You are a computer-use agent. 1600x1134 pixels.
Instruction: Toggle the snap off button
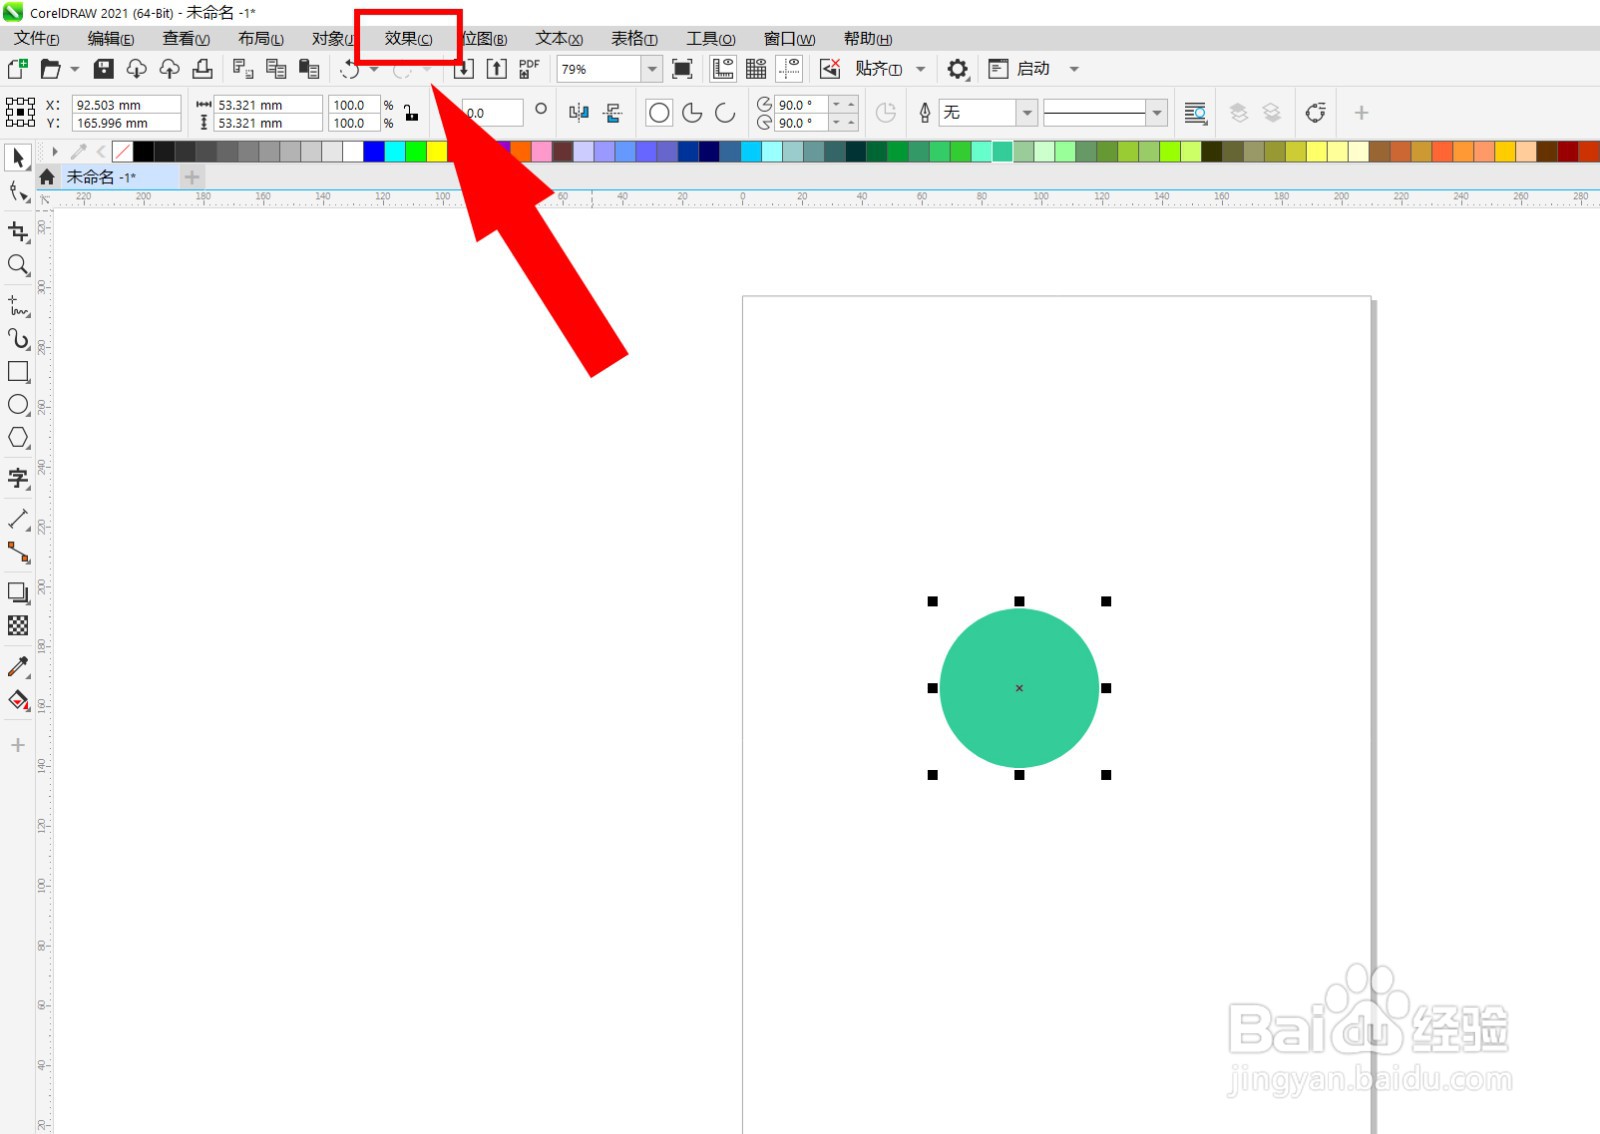[830, 69]
